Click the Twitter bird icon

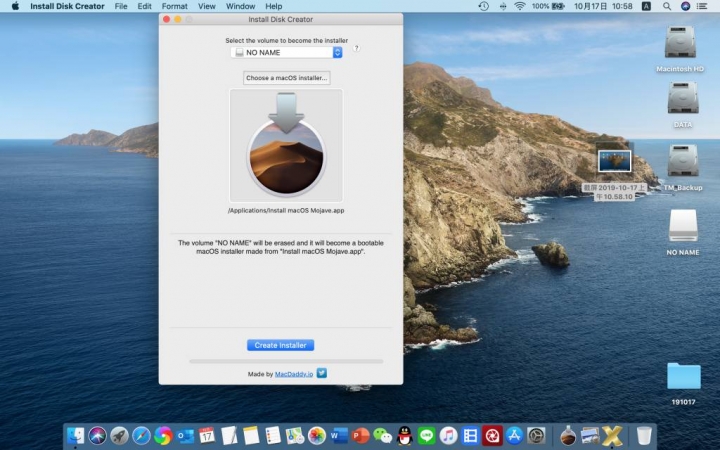[322, 373]
